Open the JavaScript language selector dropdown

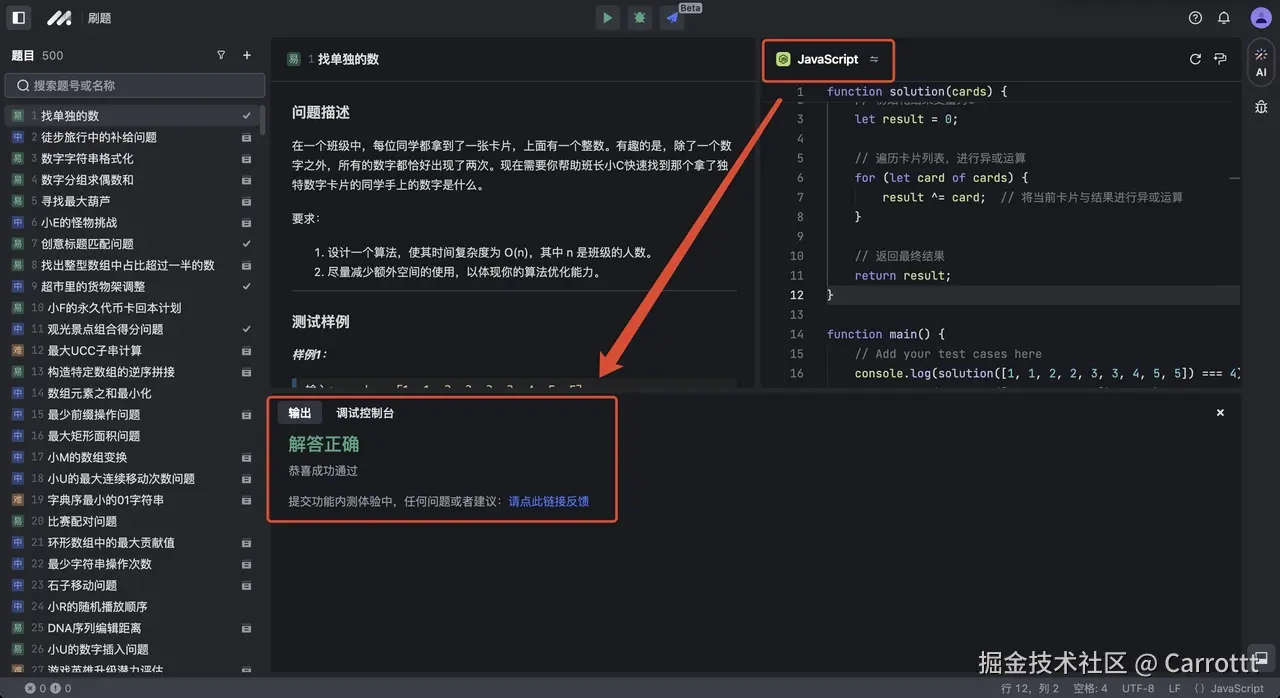[828, 60]
